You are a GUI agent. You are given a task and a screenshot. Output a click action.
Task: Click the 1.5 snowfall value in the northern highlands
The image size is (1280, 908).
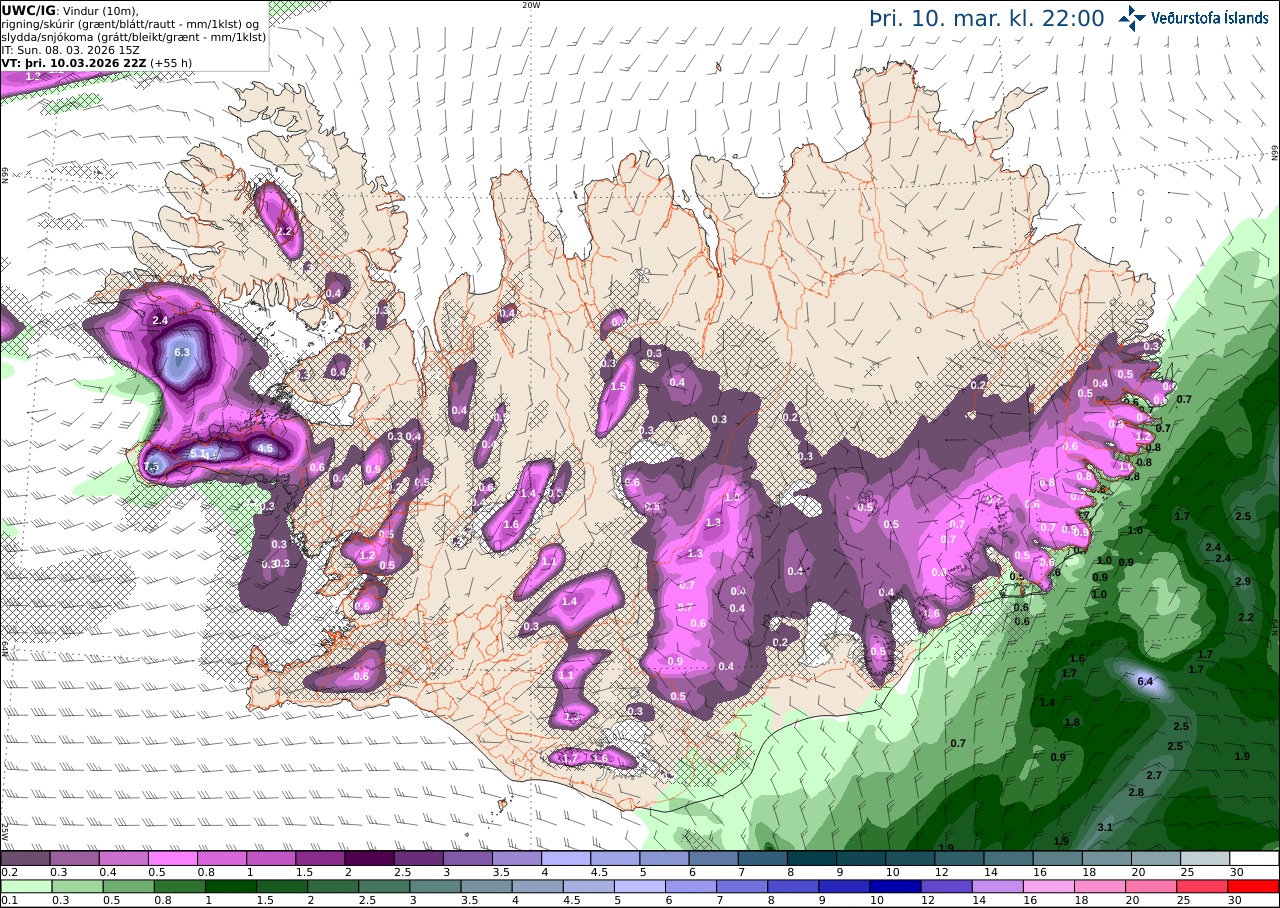tap(618, 387)
